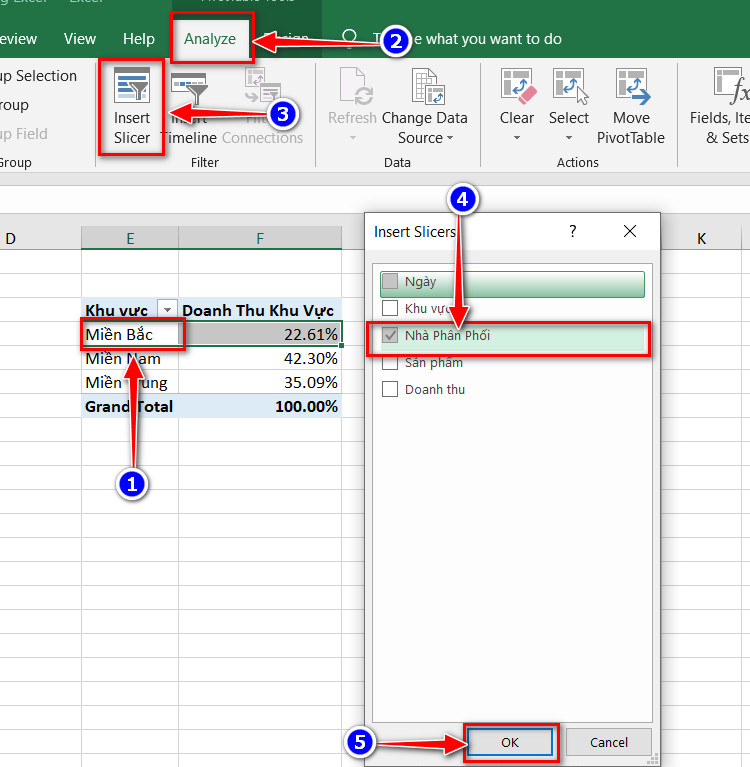Viewport: 750px width, 767px height.
Task: Select the Miền Trung cell
Action: 130,382
